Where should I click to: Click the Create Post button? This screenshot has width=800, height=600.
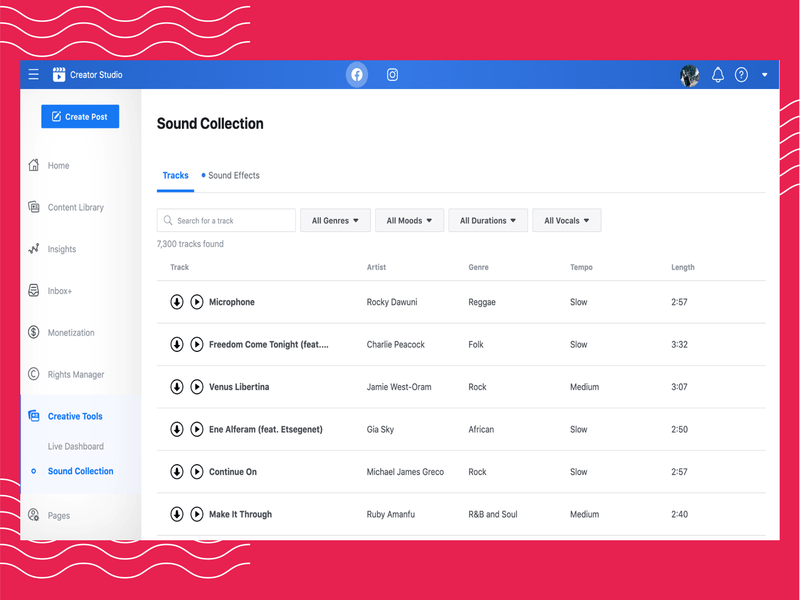tap(80, 116)
